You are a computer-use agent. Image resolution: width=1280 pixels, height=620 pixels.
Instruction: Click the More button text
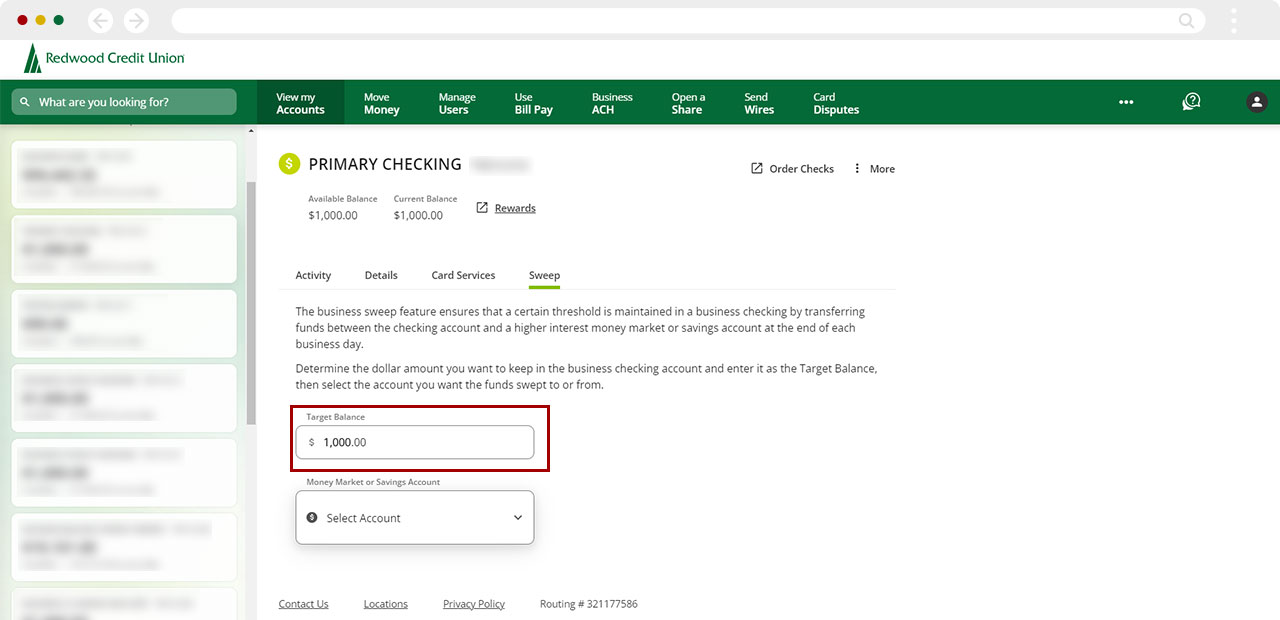pyautogui.click(x=882, y=169)
